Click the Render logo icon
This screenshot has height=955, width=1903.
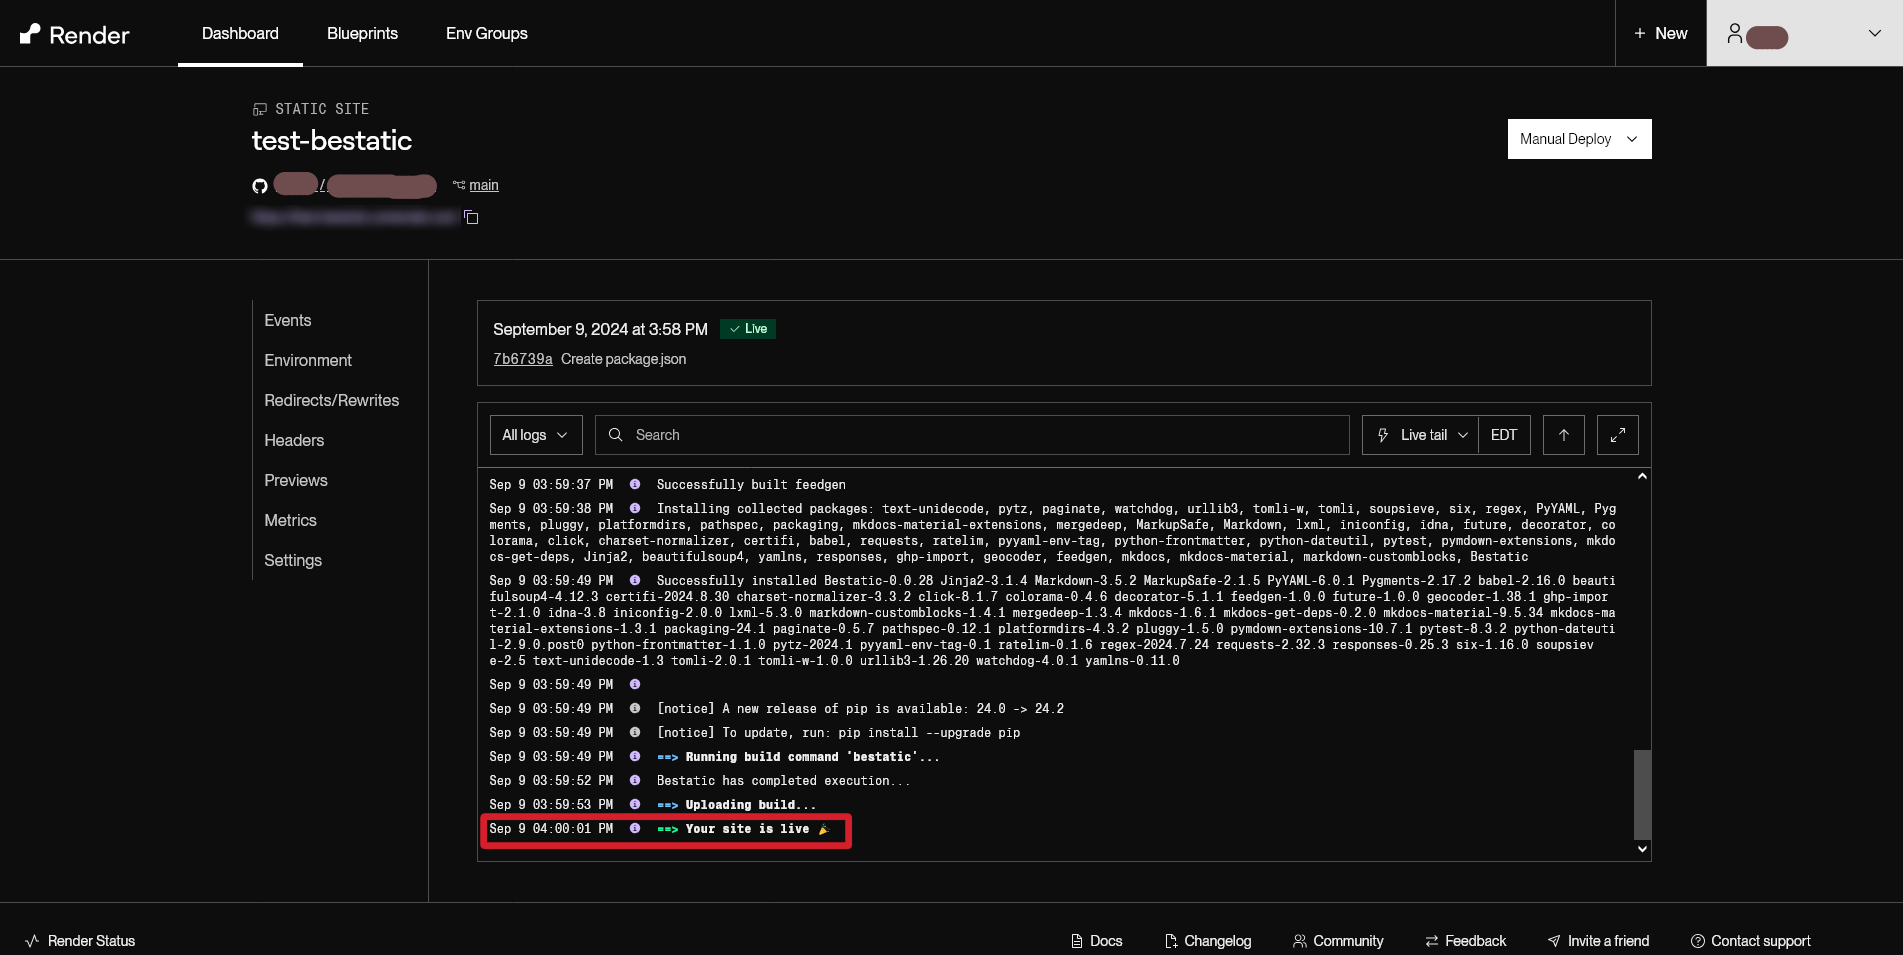31,34
